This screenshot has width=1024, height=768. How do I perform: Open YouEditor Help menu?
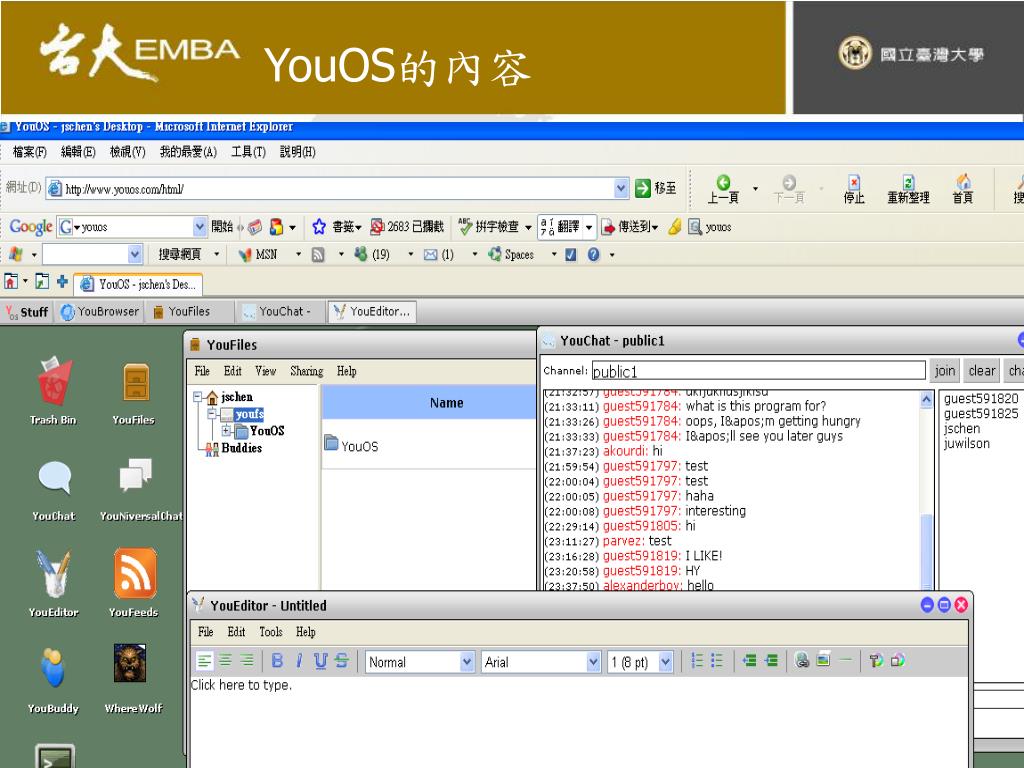pyautogui.click(x=306, y=632)
